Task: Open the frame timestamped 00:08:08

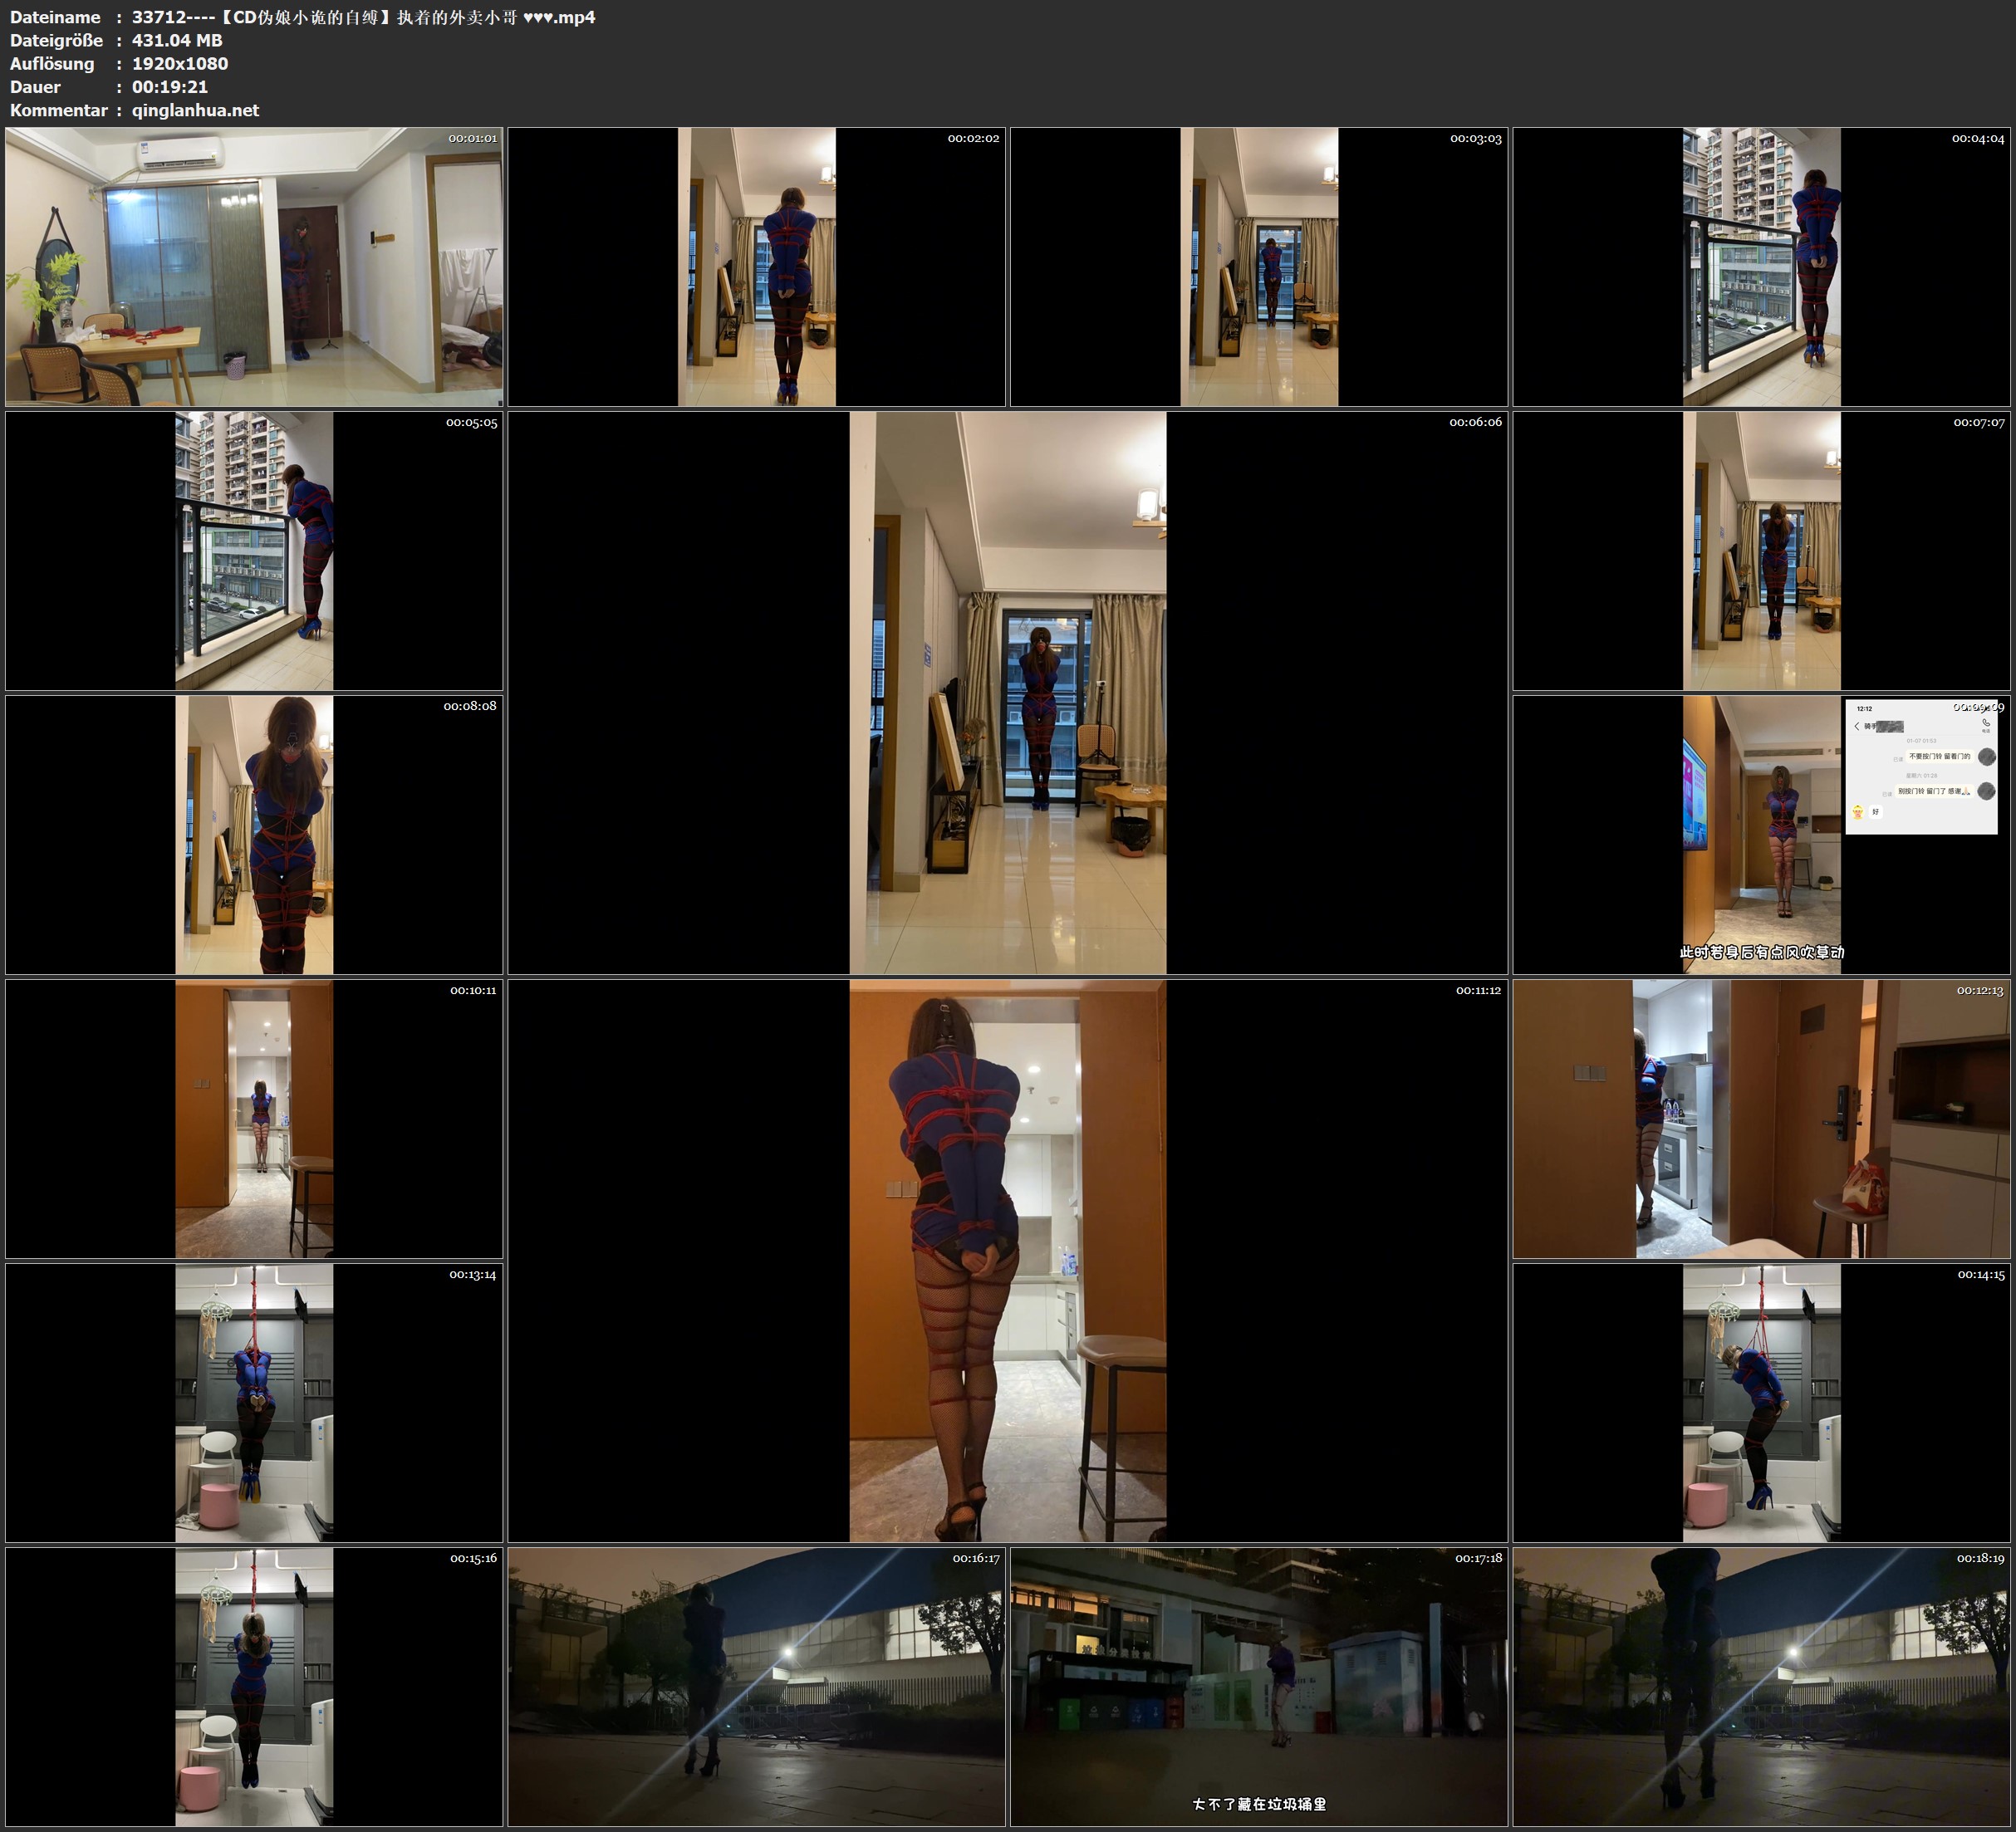Action: 254,834
